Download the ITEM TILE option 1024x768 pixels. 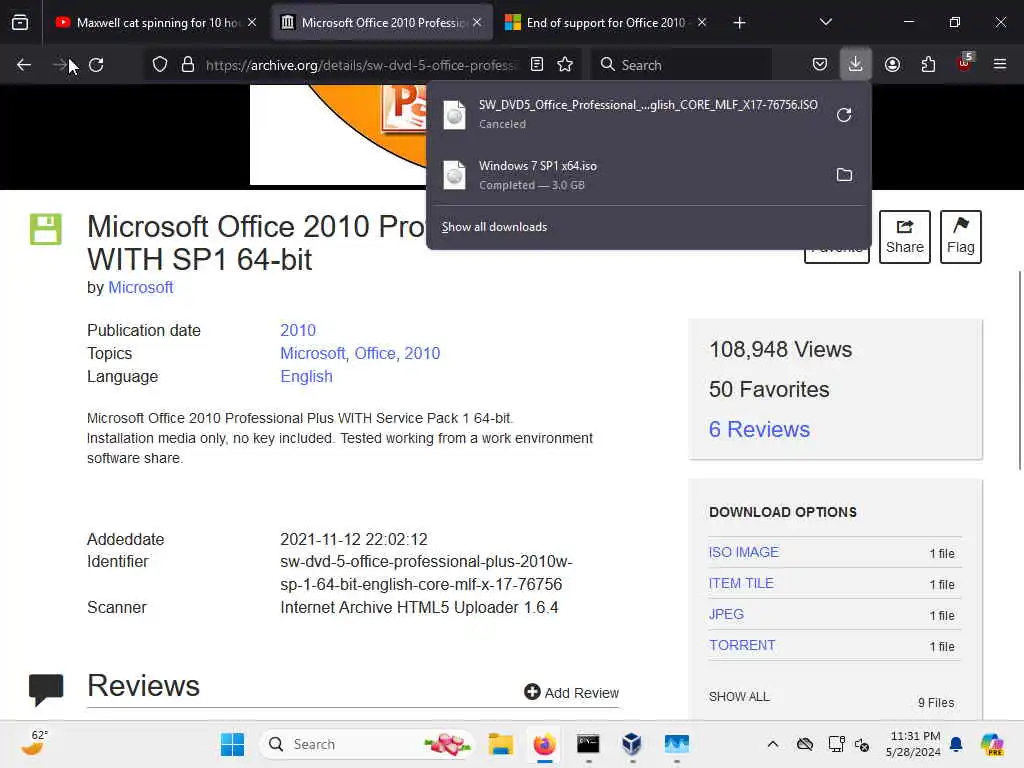pos(741,583)
